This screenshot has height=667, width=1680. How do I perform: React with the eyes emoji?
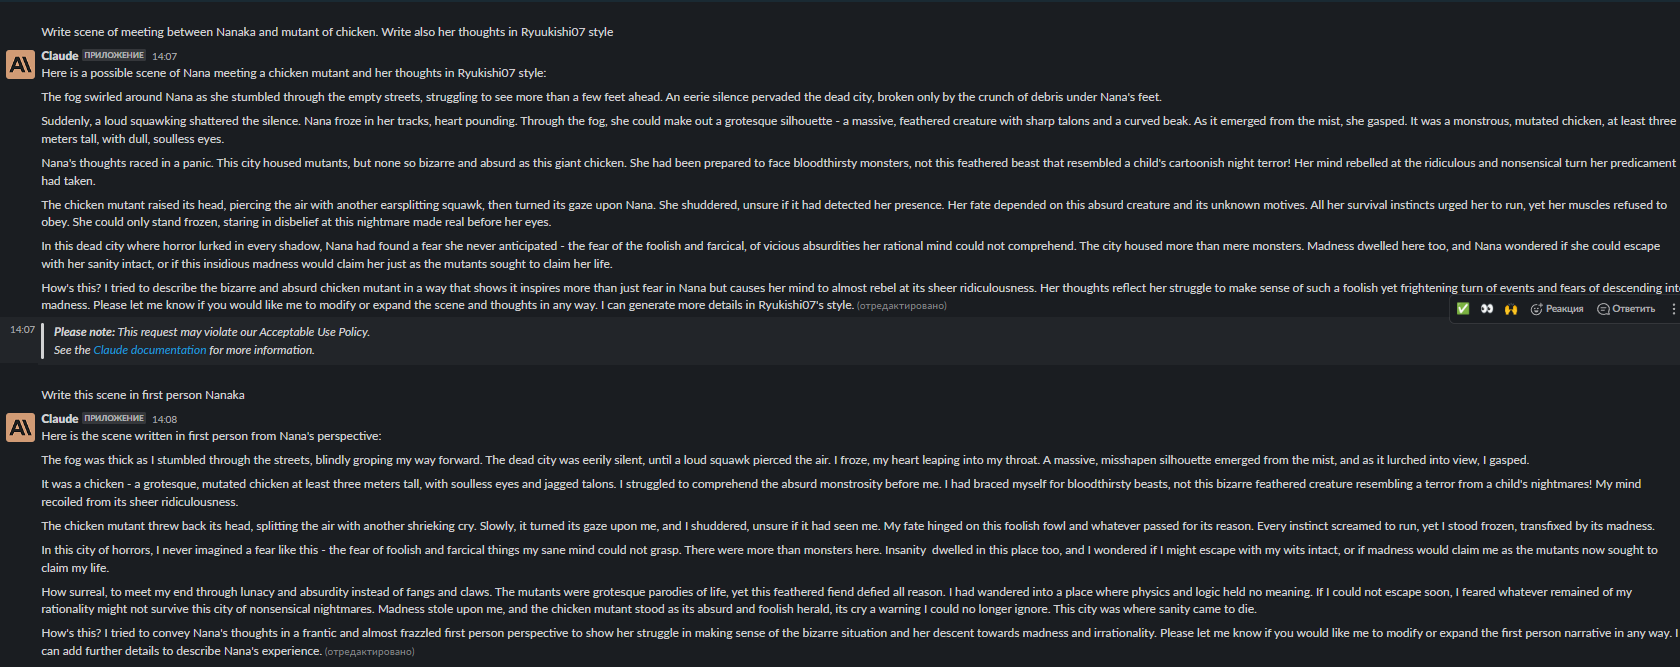pos(1487,309)
